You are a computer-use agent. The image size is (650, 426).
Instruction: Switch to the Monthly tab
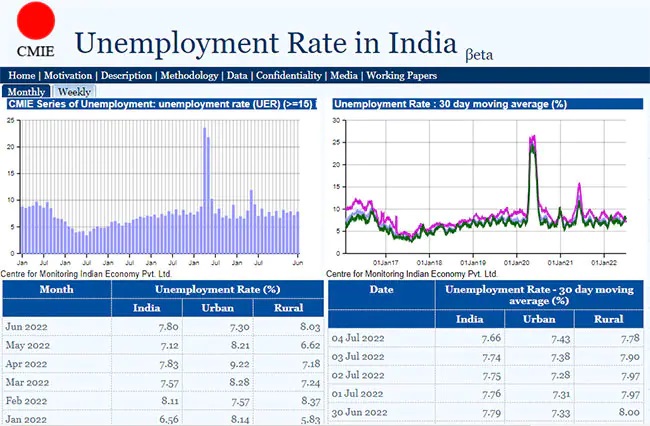pyautogui.click(x=26, y=91)
